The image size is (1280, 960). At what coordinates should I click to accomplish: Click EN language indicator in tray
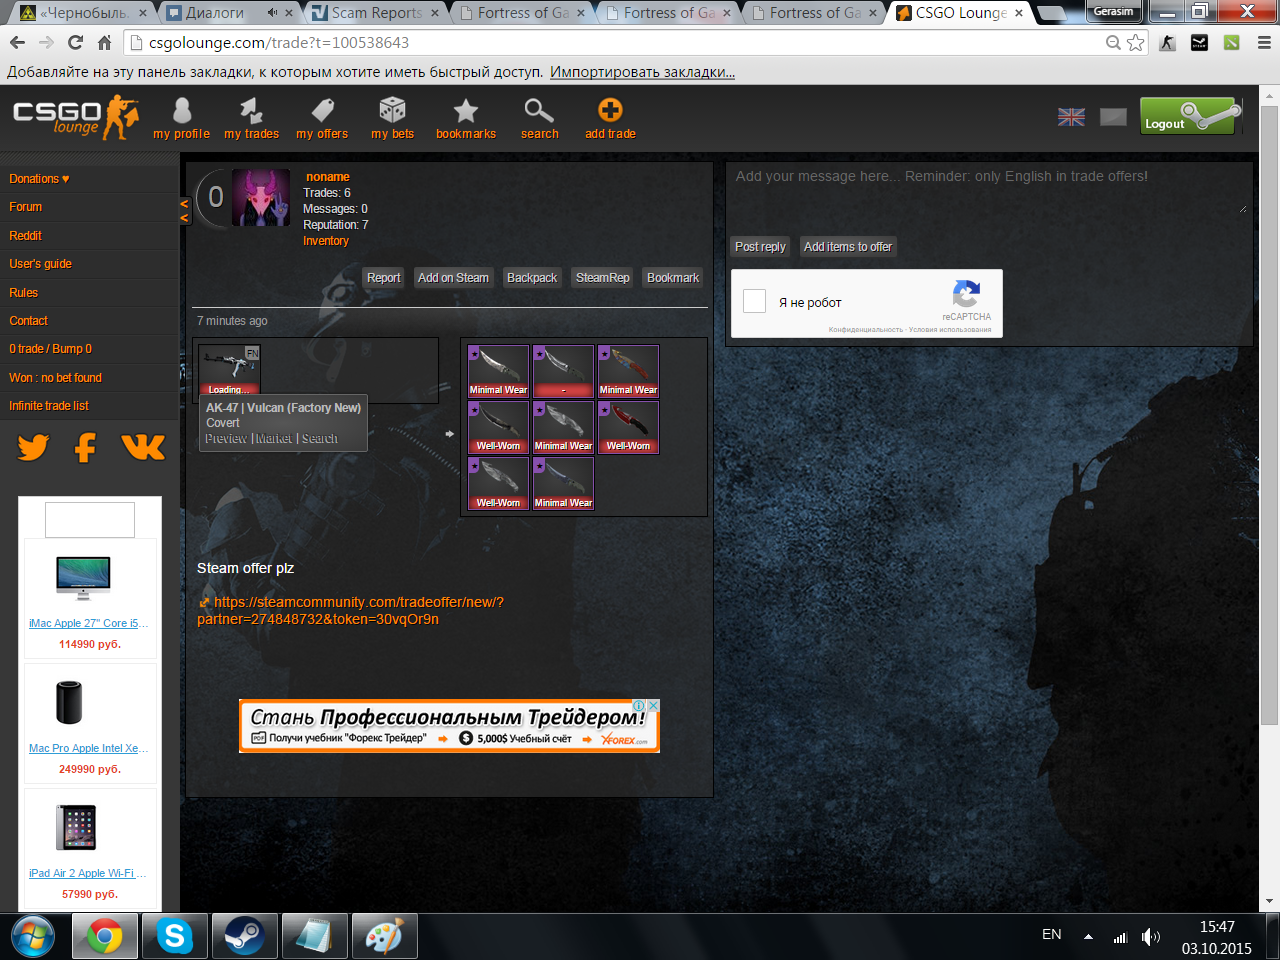click(x=1051, y=934)
